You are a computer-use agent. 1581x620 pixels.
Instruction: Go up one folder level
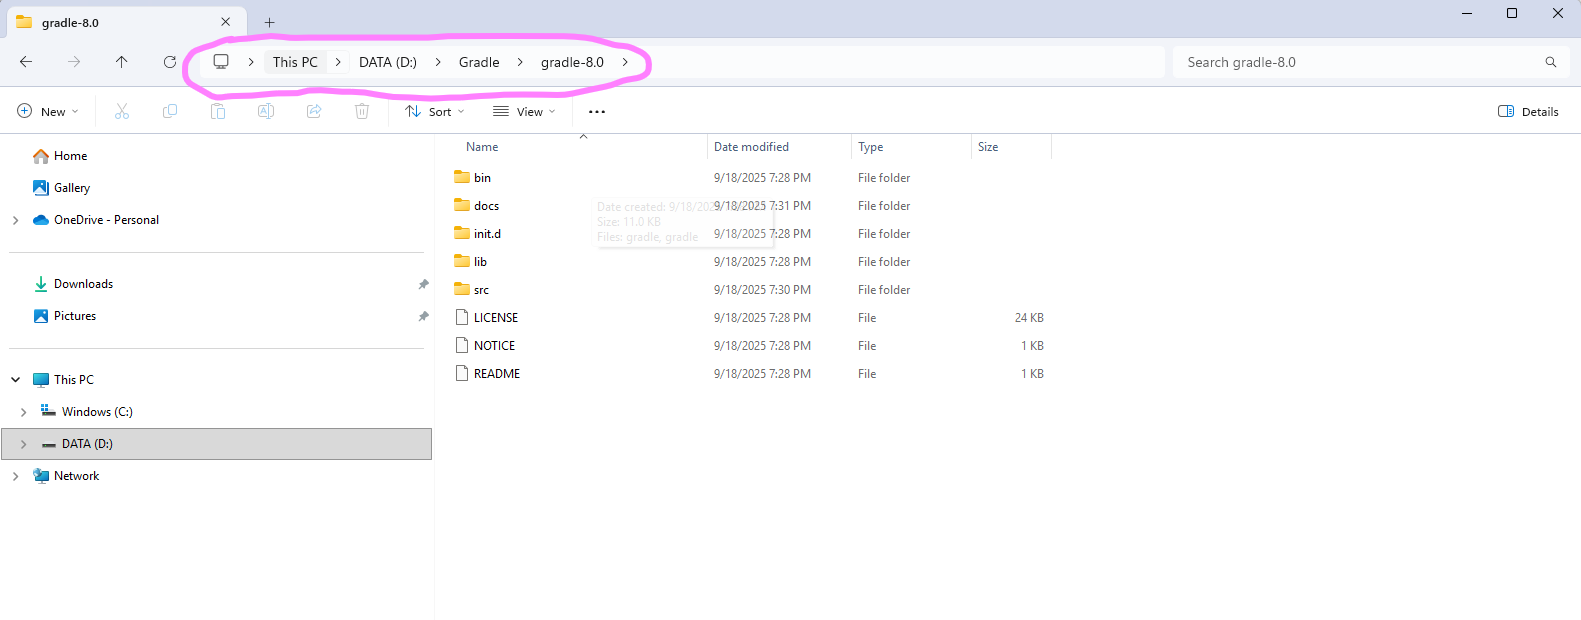tap(122, 62)
